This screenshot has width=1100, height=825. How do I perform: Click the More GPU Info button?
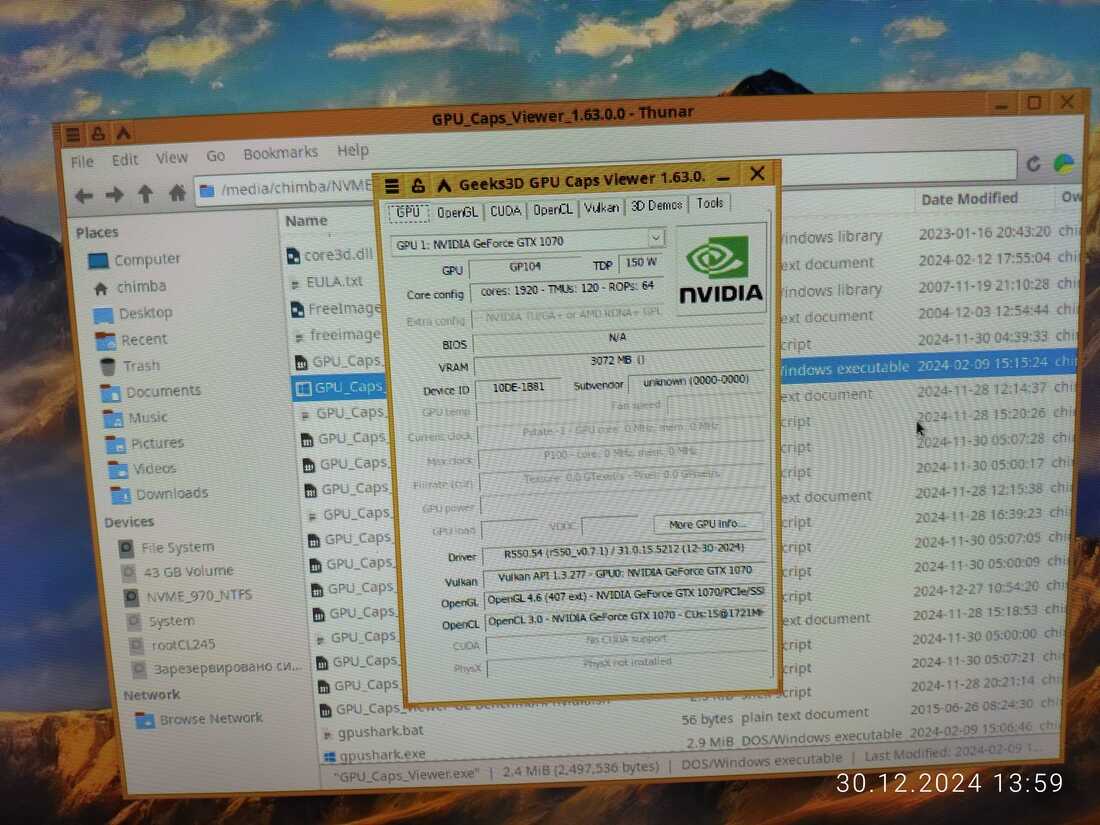pos(706,523)
